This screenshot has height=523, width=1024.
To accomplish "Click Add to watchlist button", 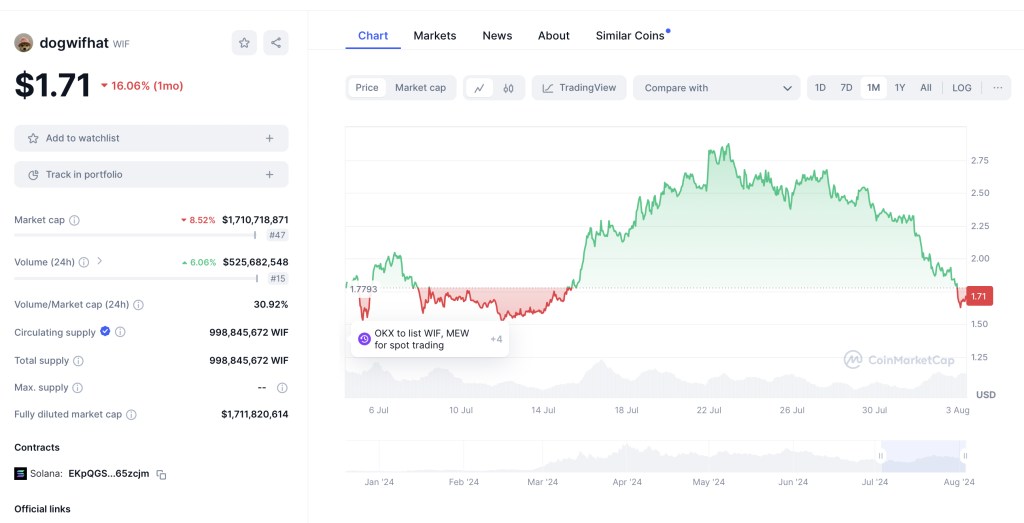I will tap(152, 138).
